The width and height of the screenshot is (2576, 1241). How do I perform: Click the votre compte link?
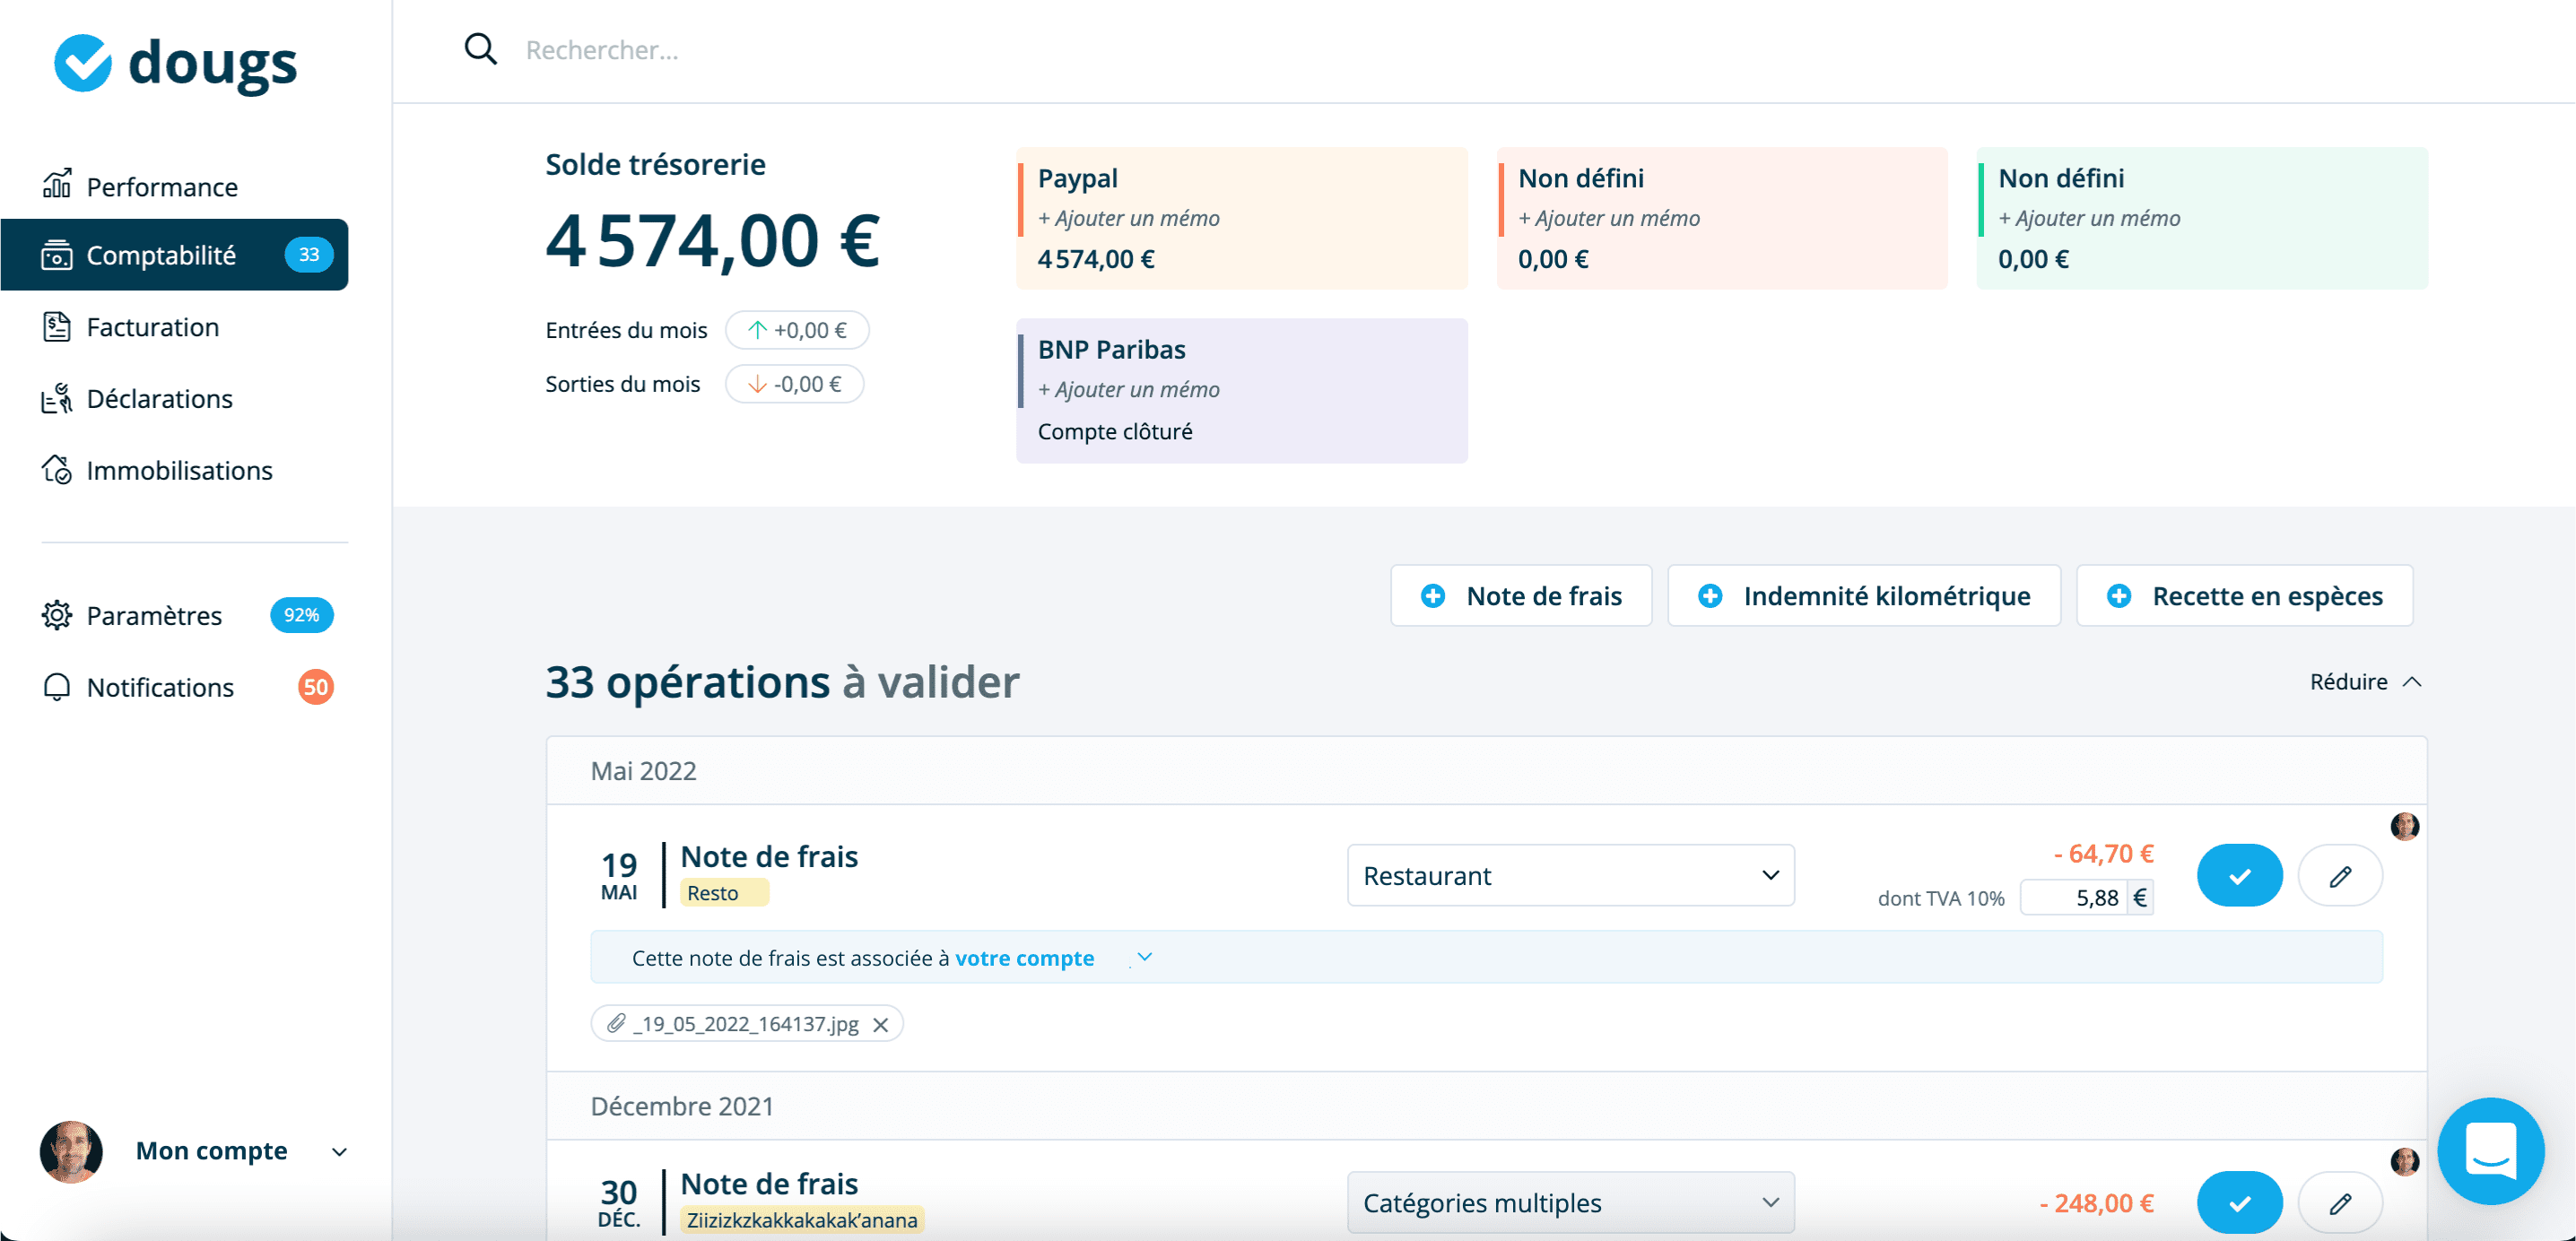[x=1025, y=957]
